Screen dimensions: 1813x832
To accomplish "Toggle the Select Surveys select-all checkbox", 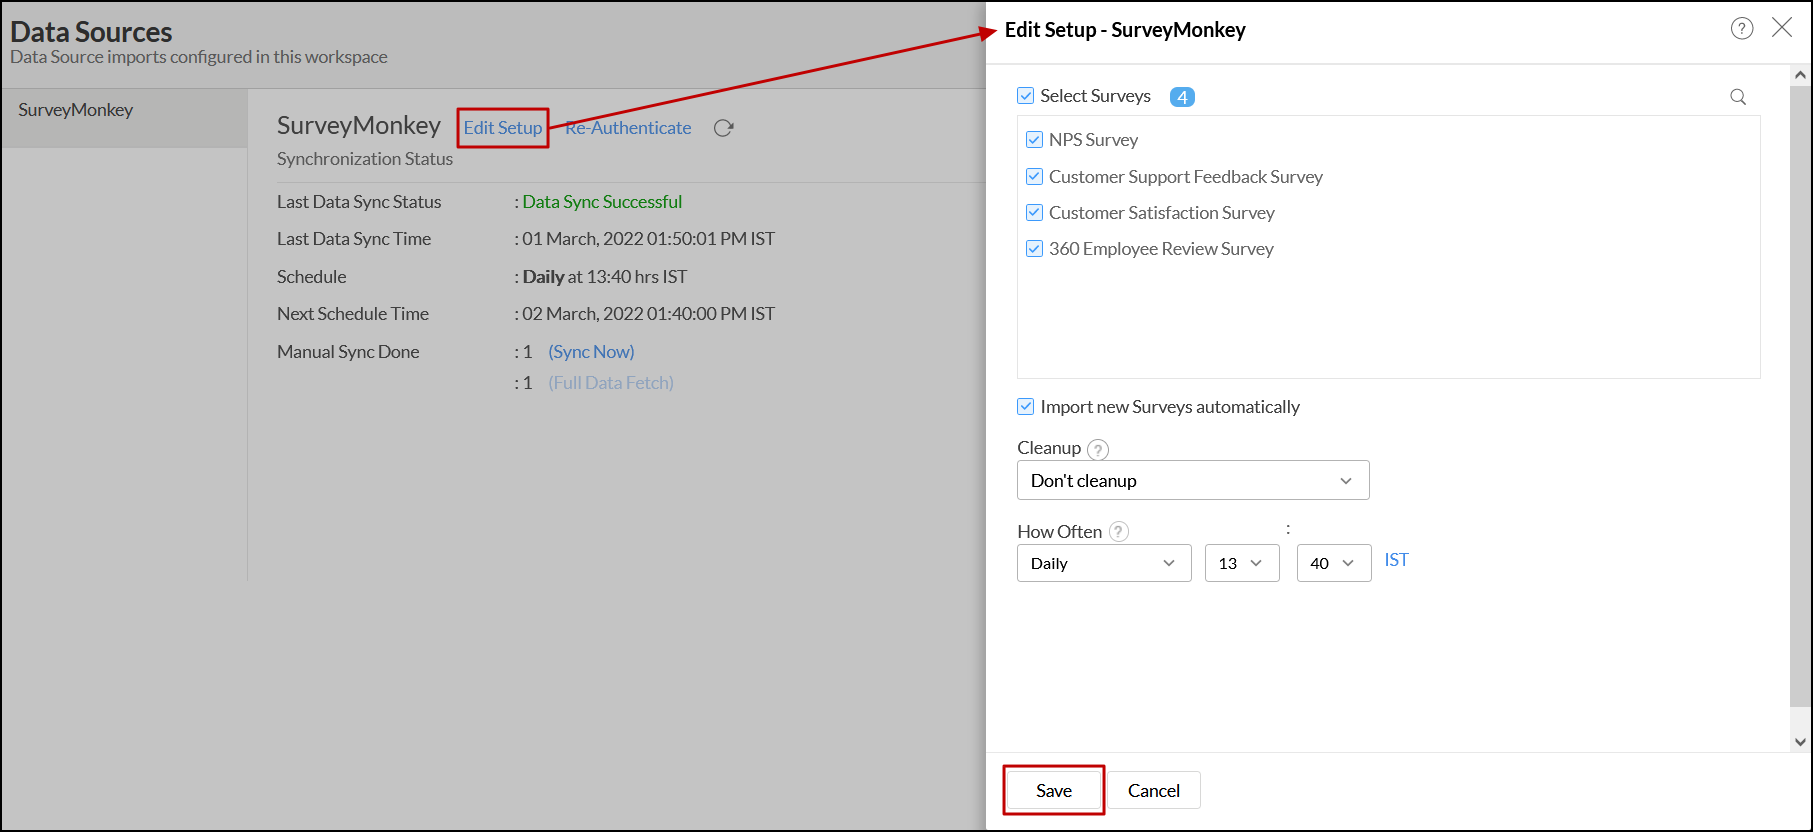I will pyautogui.click(x=1026, y=96).
